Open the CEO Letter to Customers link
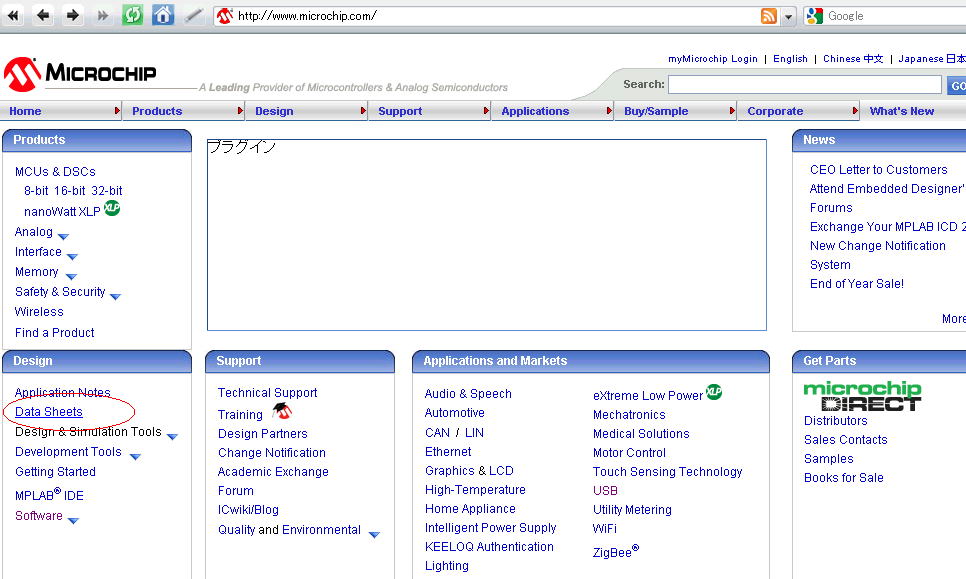Viewport: 966px width, 579px height. point(879,169)
